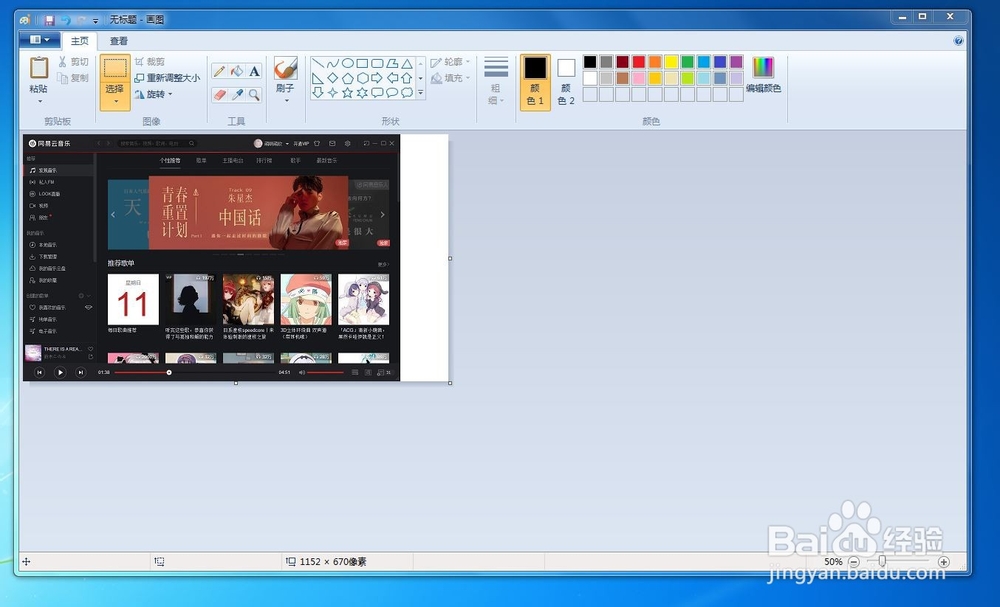Open the Fill (填充) dropdown

tap(450, 78)
